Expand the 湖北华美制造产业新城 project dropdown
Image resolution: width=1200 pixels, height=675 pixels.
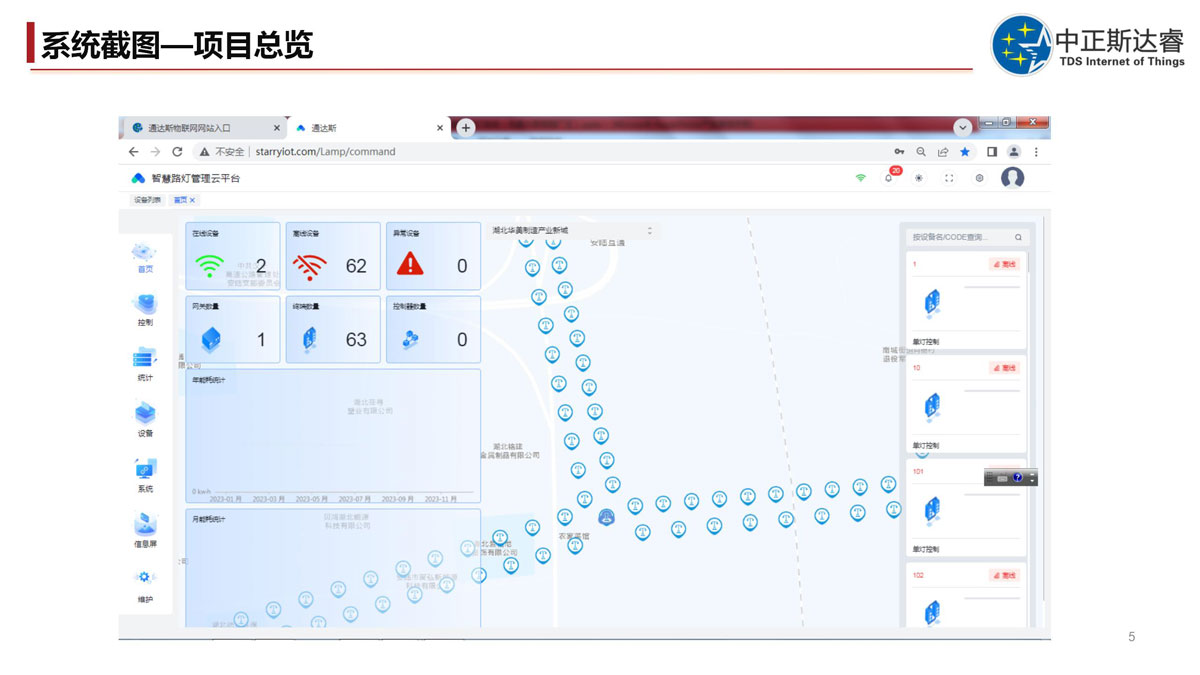click(572, 230)
